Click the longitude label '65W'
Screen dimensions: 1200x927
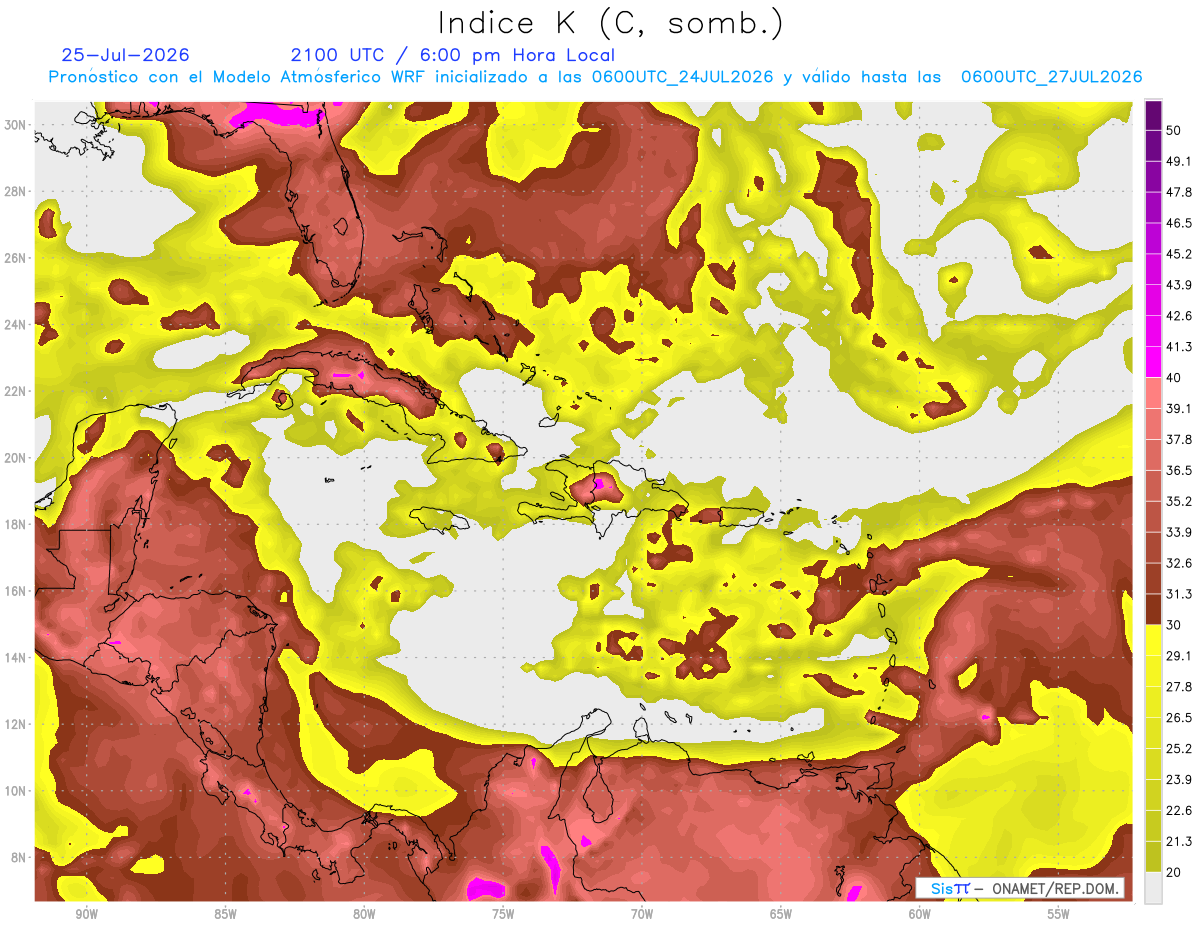[x=781, y=915]
